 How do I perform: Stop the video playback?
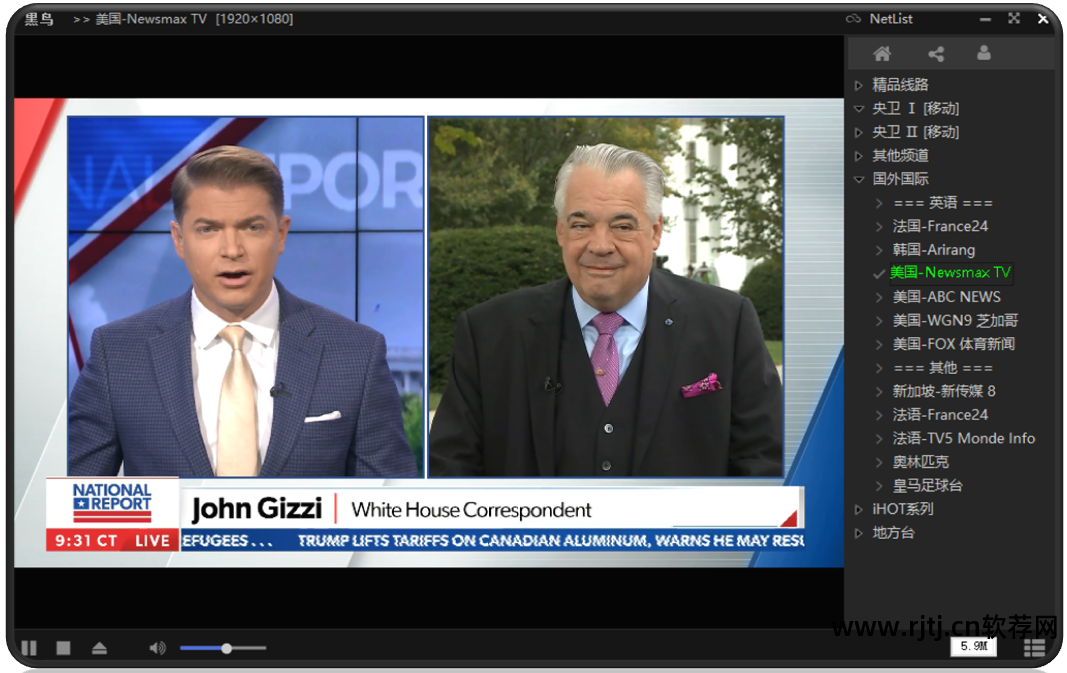pos(63,648)
